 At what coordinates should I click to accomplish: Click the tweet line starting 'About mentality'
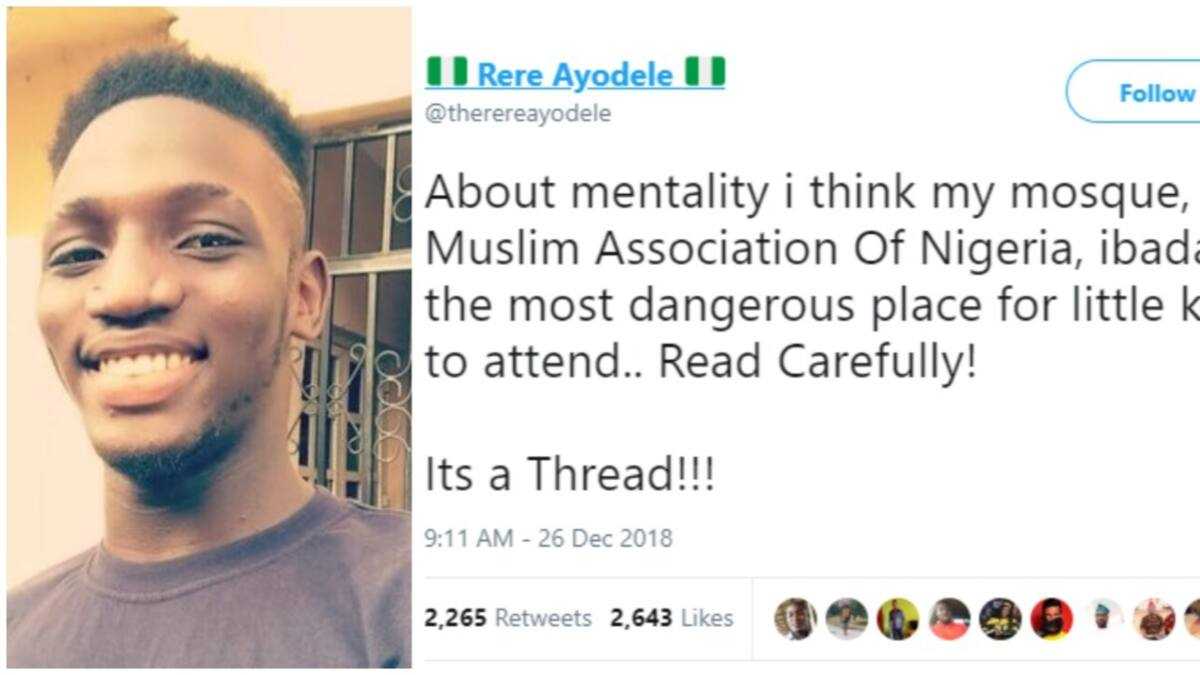click(812, 193)
